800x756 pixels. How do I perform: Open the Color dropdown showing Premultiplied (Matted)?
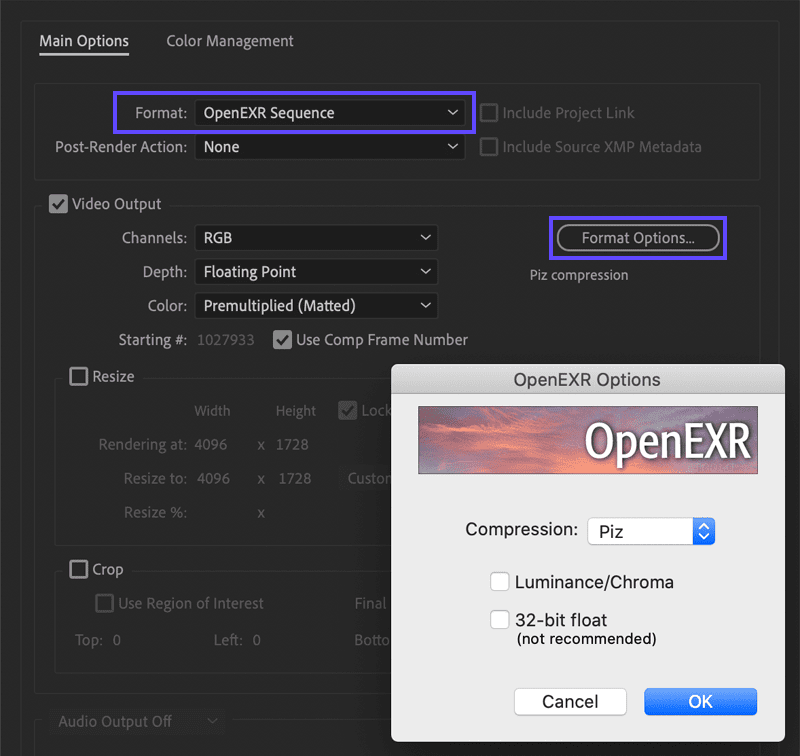tap(316, 305)
